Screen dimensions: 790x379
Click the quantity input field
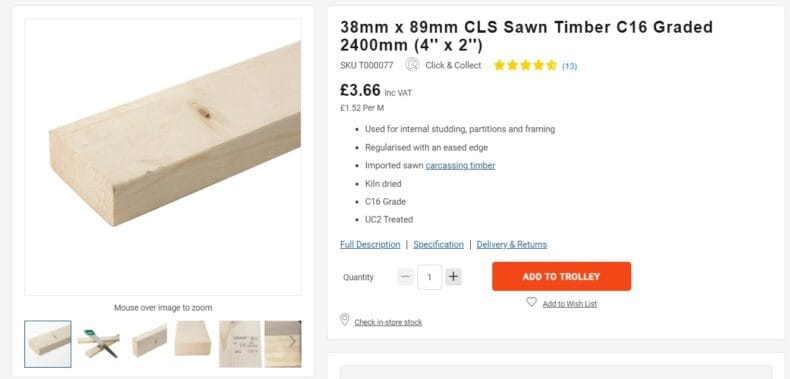click(429, 277)
